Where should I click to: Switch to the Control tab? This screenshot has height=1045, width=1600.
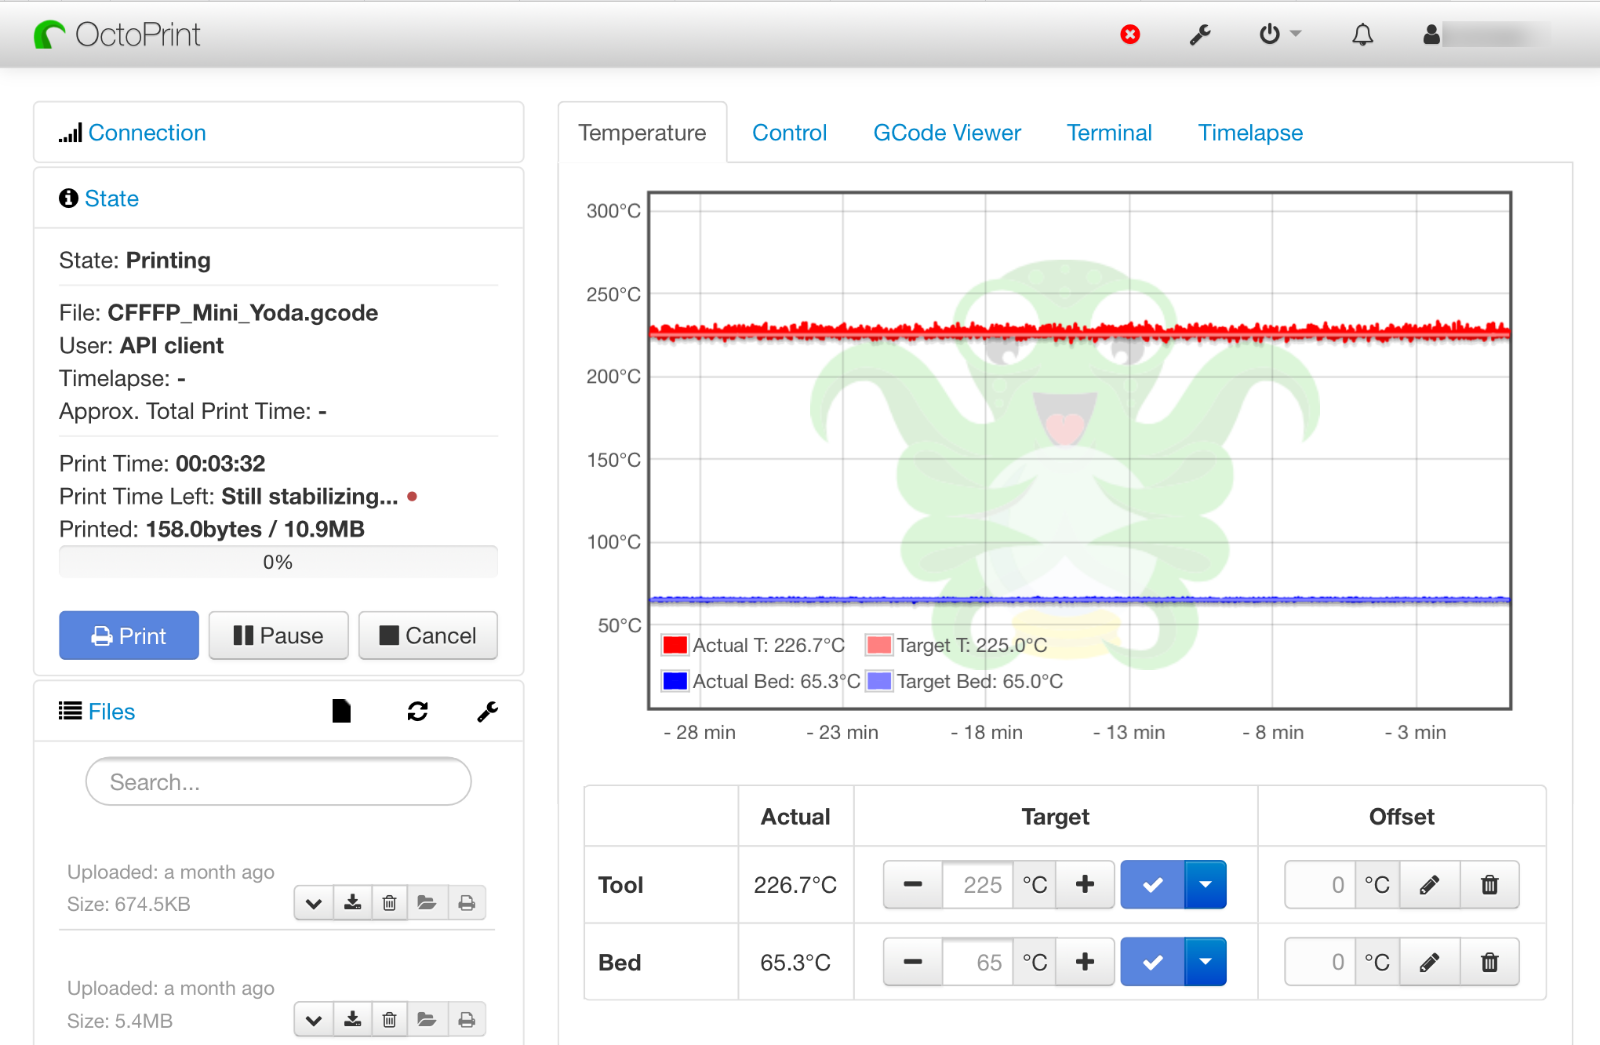tap(789, 133)
